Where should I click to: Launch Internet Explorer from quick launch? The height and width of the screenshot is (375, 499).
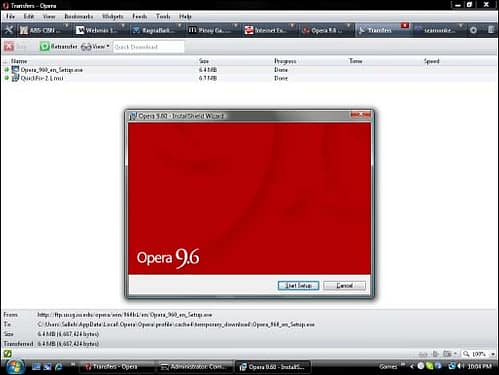(59, 367)
